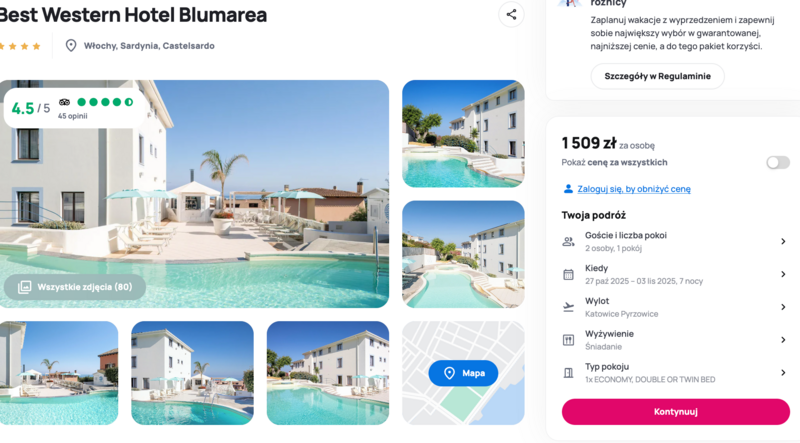Expand the Goście i liczba pokoi chevron
This screenshot has height=443, width=800.
pos(783,241)
